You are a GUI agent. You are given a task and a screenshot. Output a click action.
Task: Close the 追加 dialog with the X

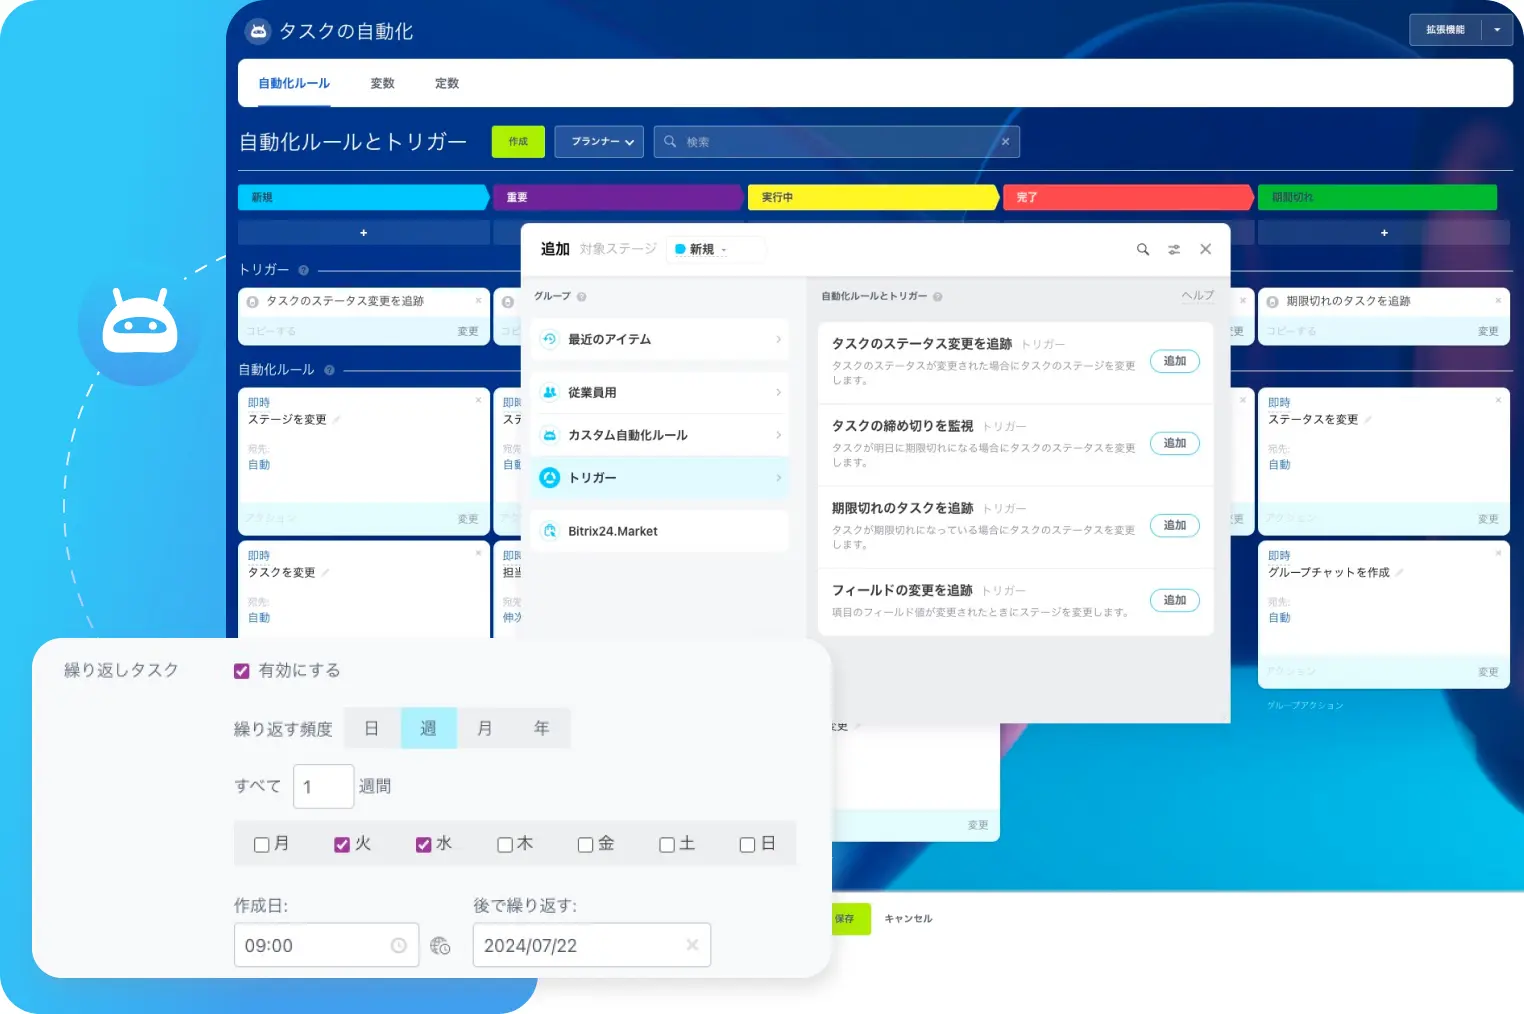tap(1206, 249)
